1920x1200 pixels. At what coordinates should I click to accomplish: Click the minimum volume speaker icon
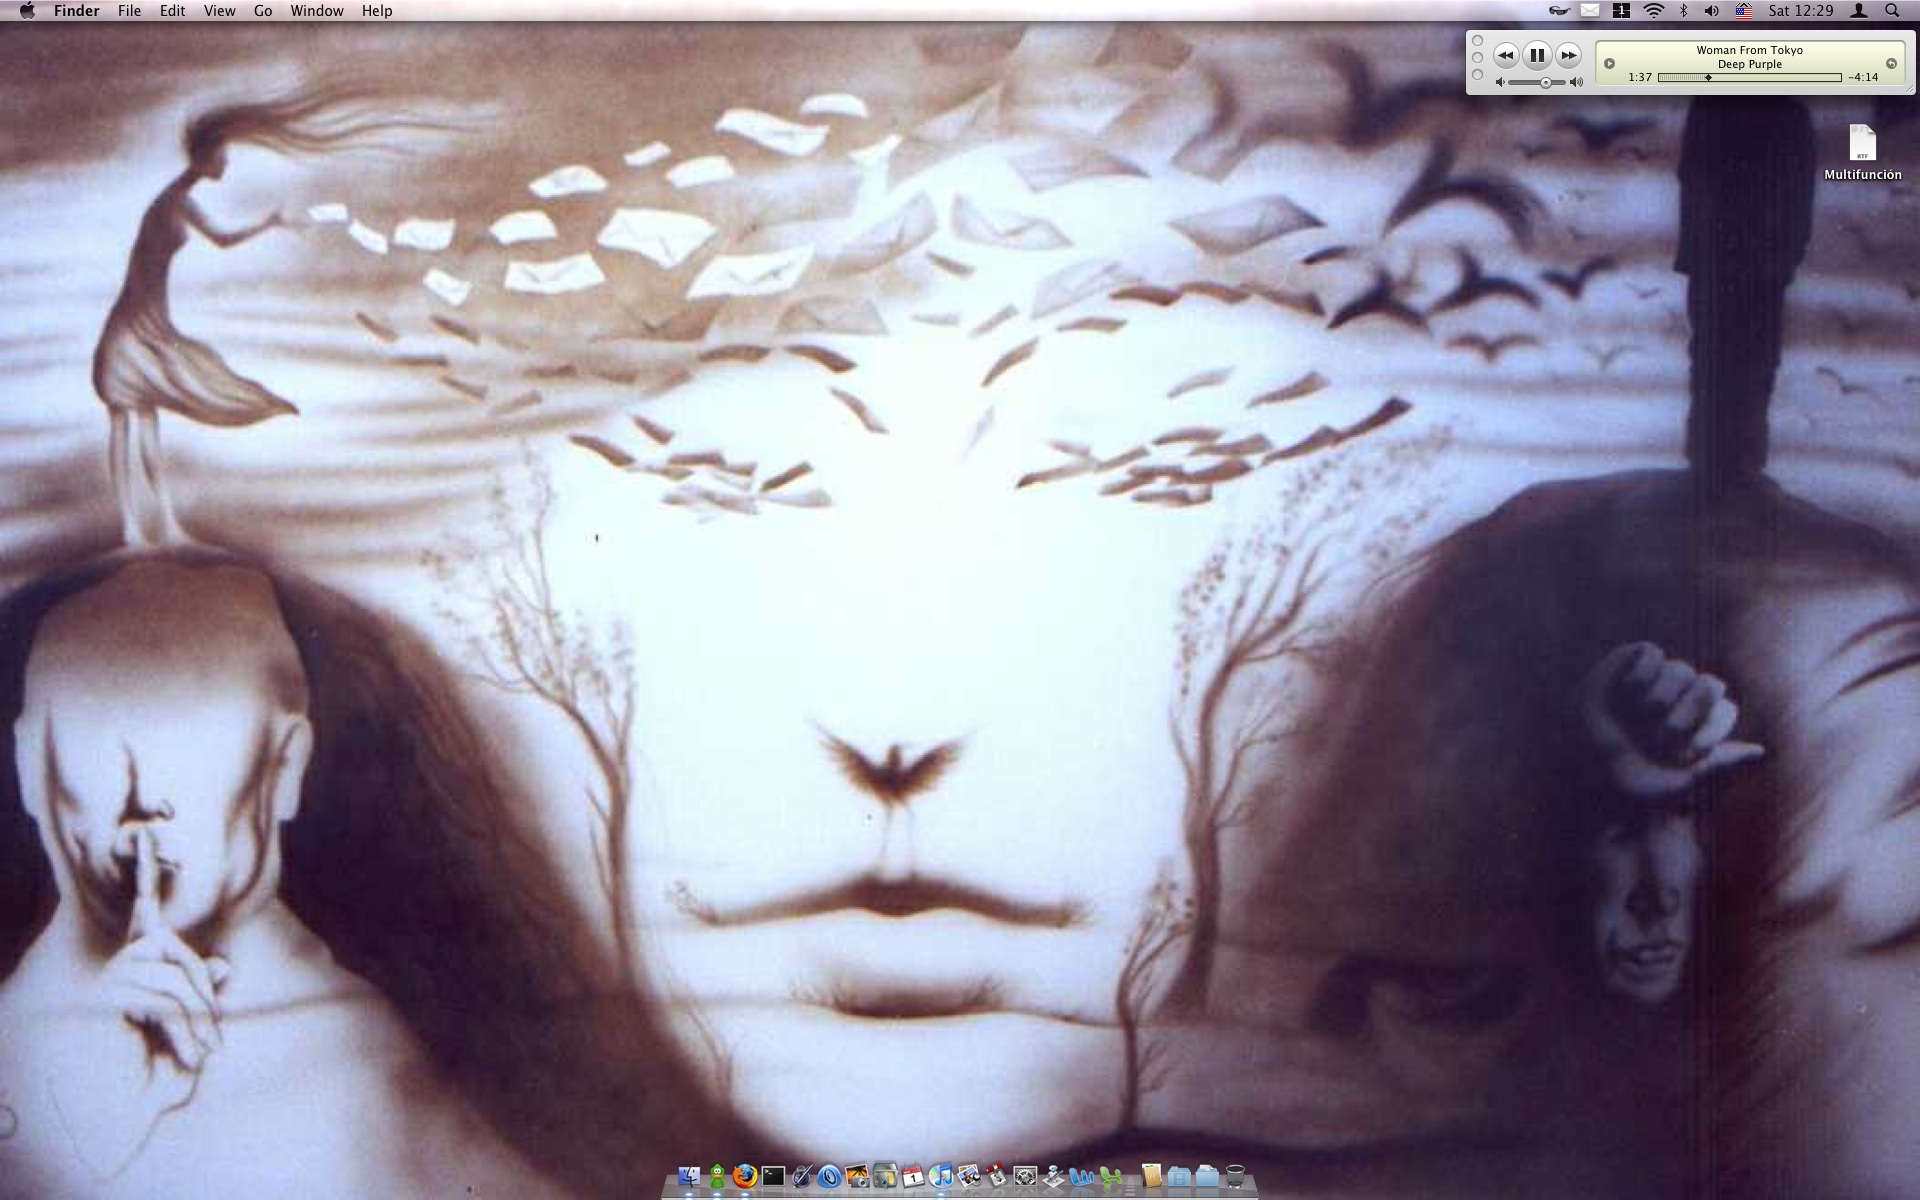pyautogui.click(x=1500, y=82)
